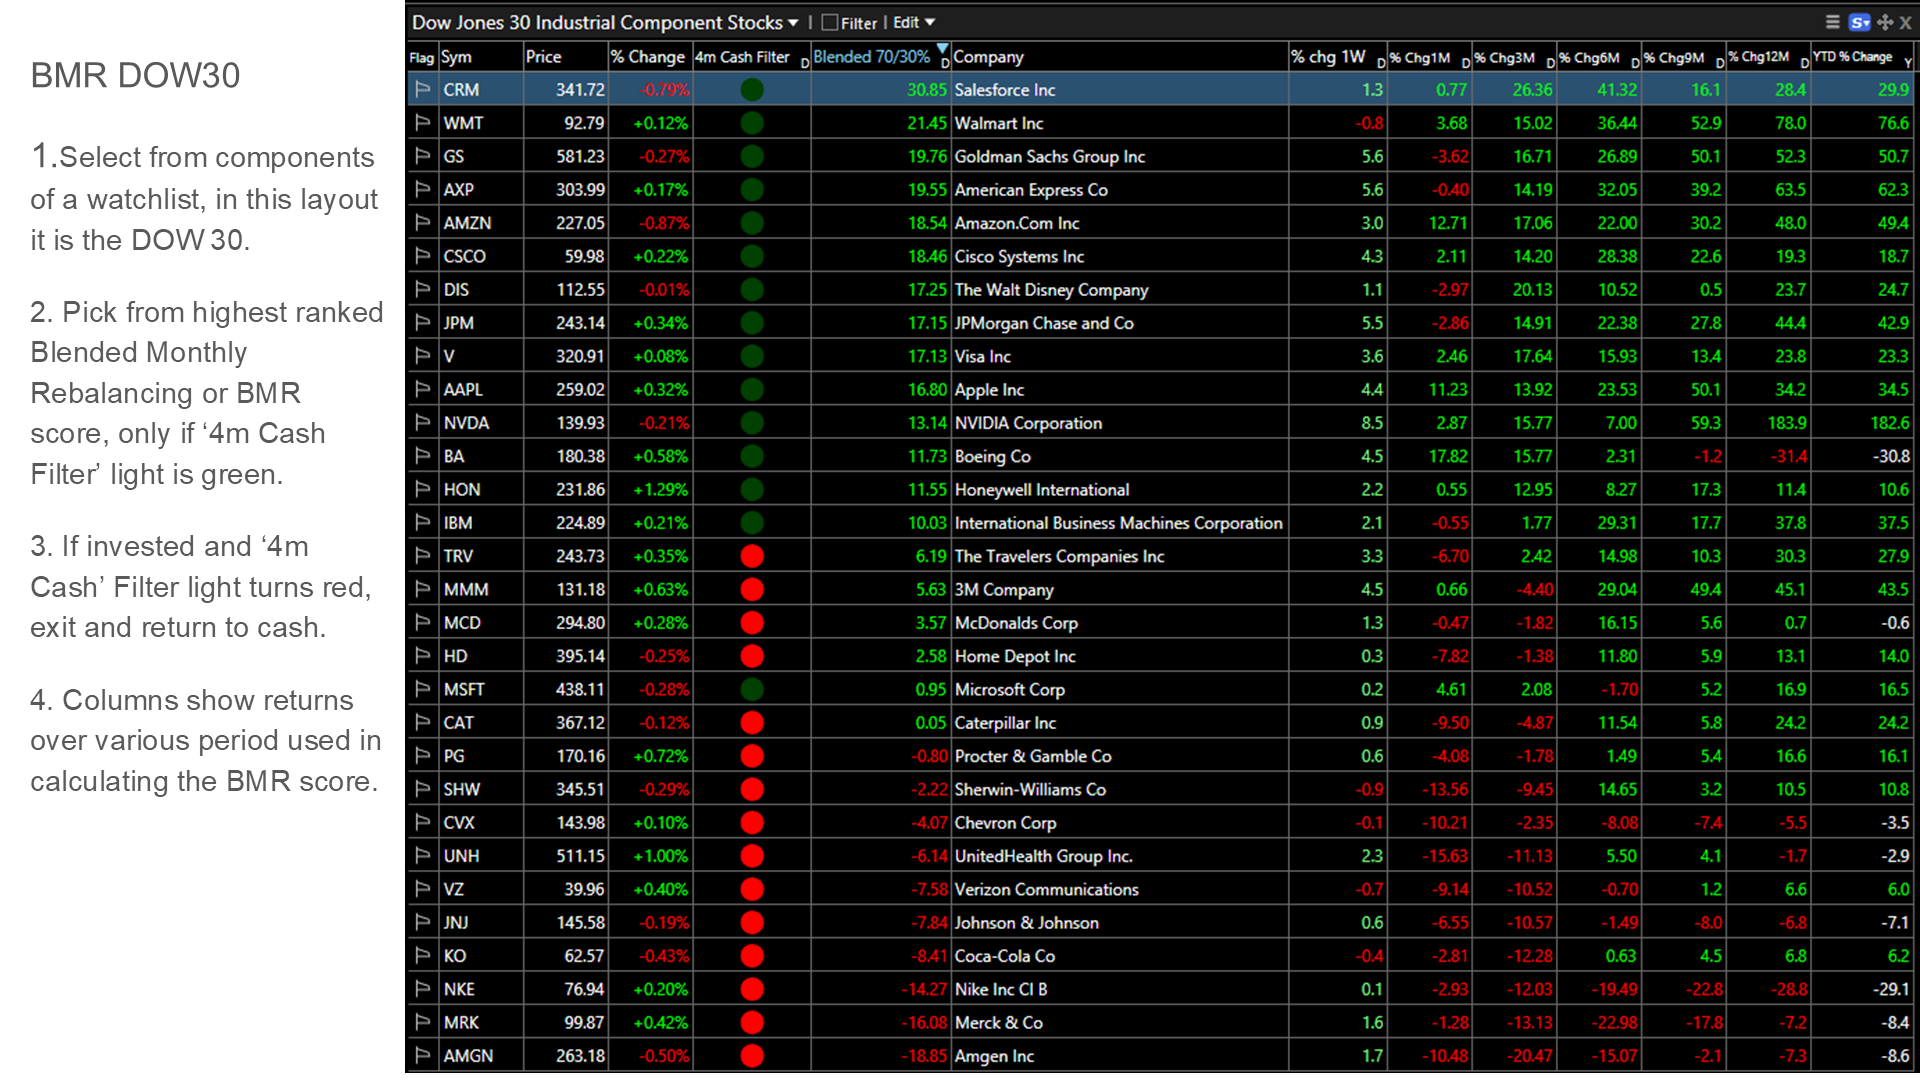Viewport: 1920px width, 1080px height.
Task: Click the move crosshair icon near top right
Action: tap(1884, 21)
